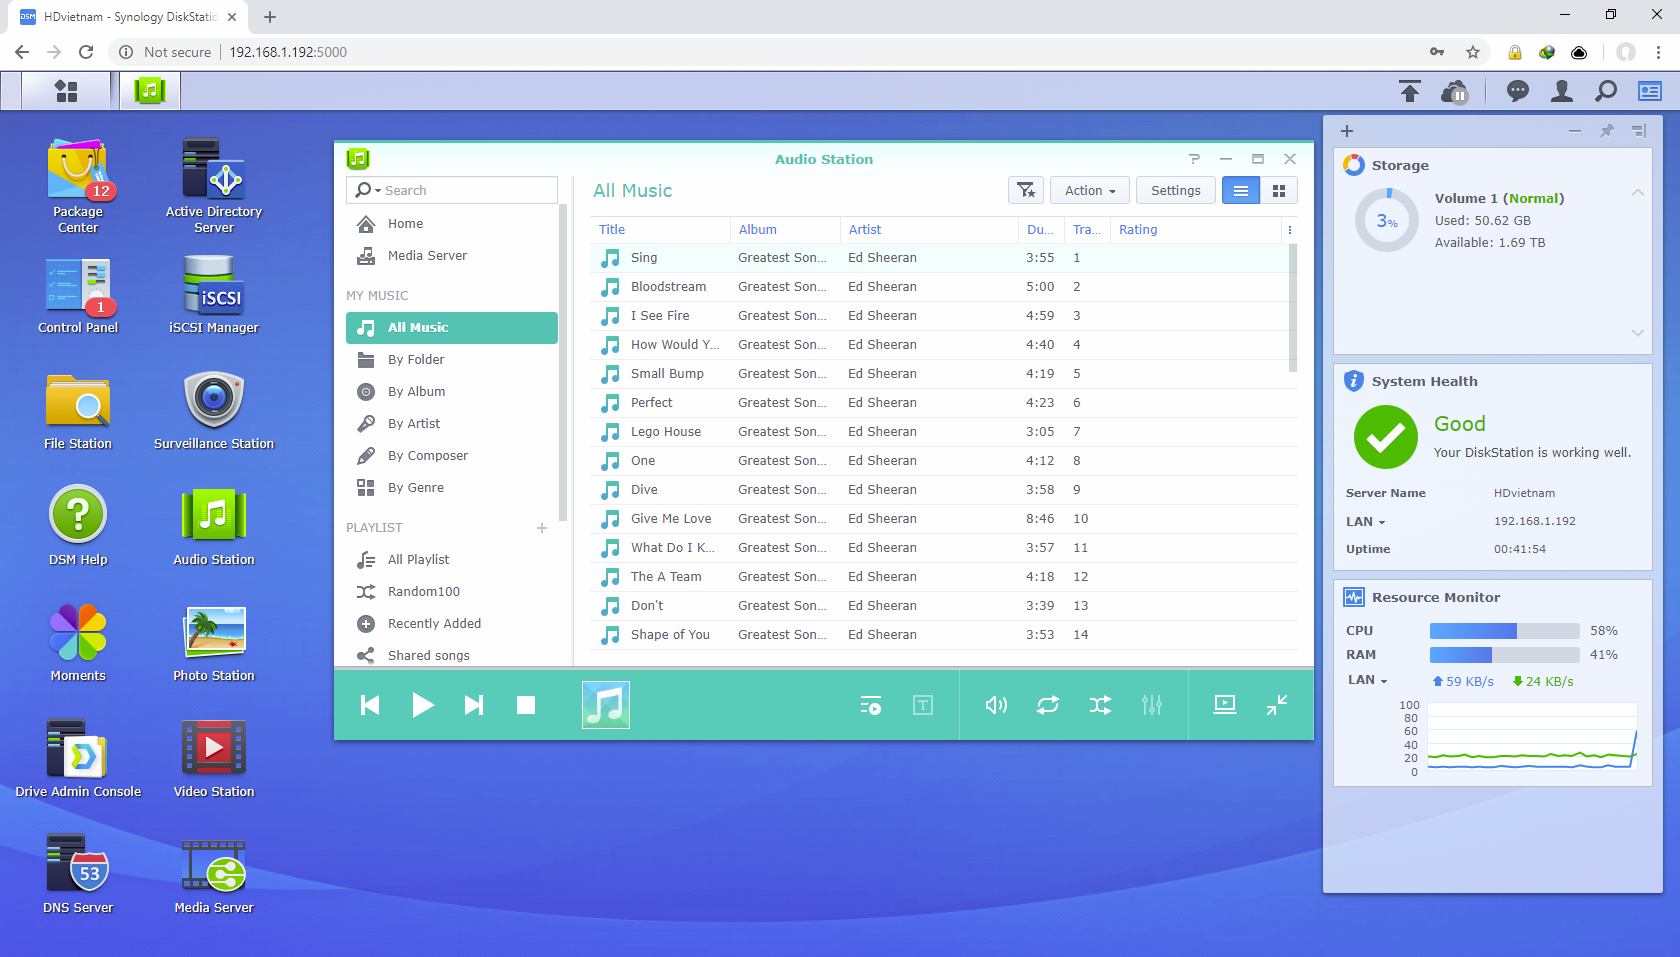Click the lyrics panel icon
Screen dimensions: 1680x957
pyautogui.click(x=923, y=705)
